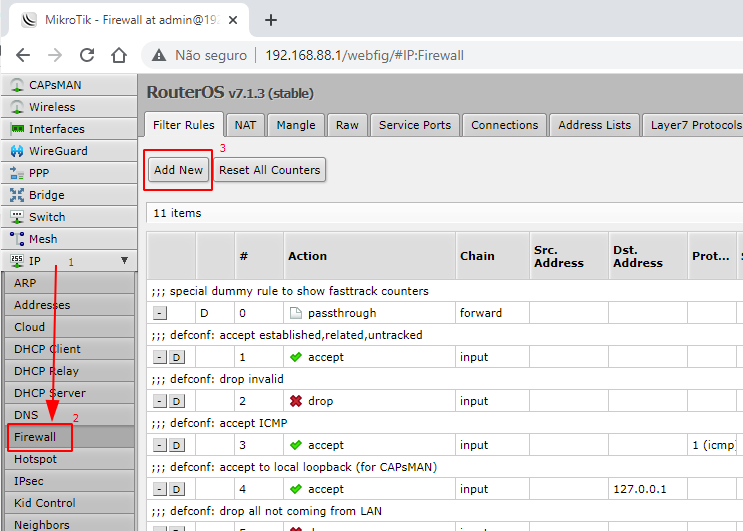Click the IP menu icon

(17, 261)
